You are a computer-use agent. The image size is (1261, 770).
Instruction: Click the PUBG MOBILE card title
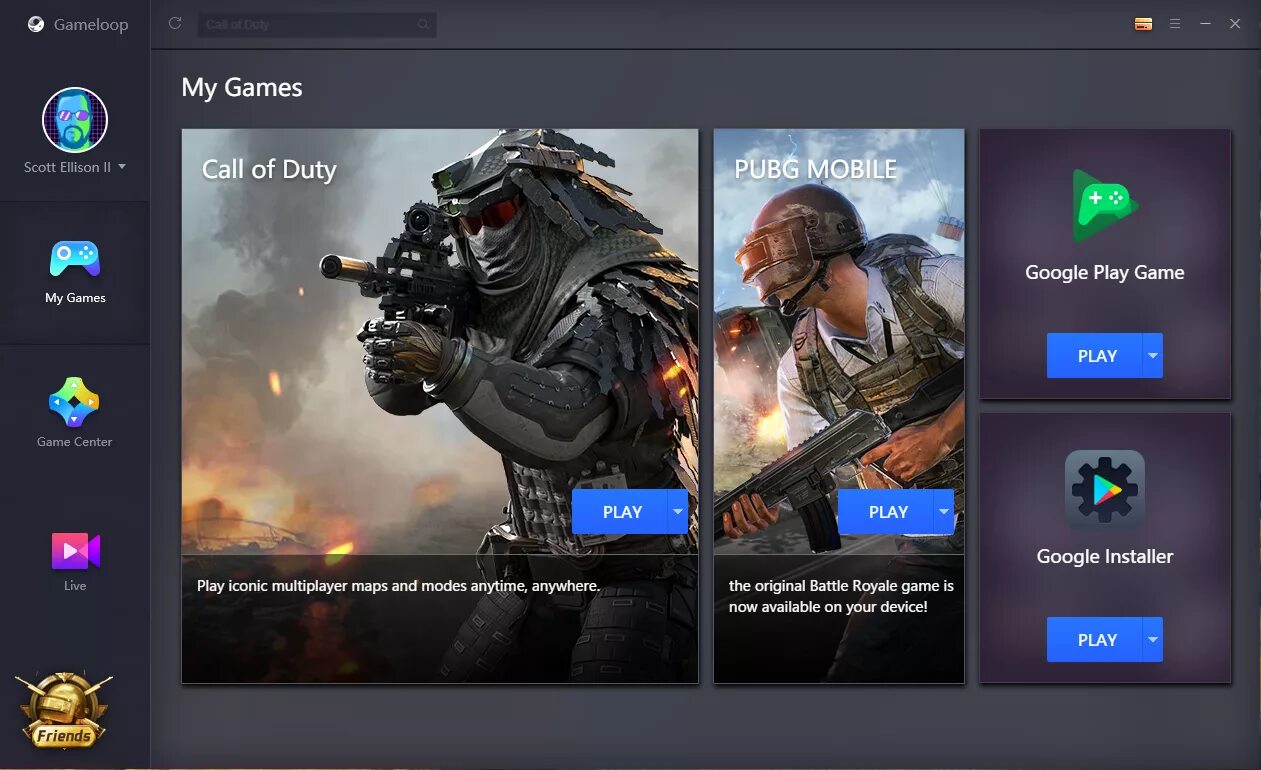815,170
